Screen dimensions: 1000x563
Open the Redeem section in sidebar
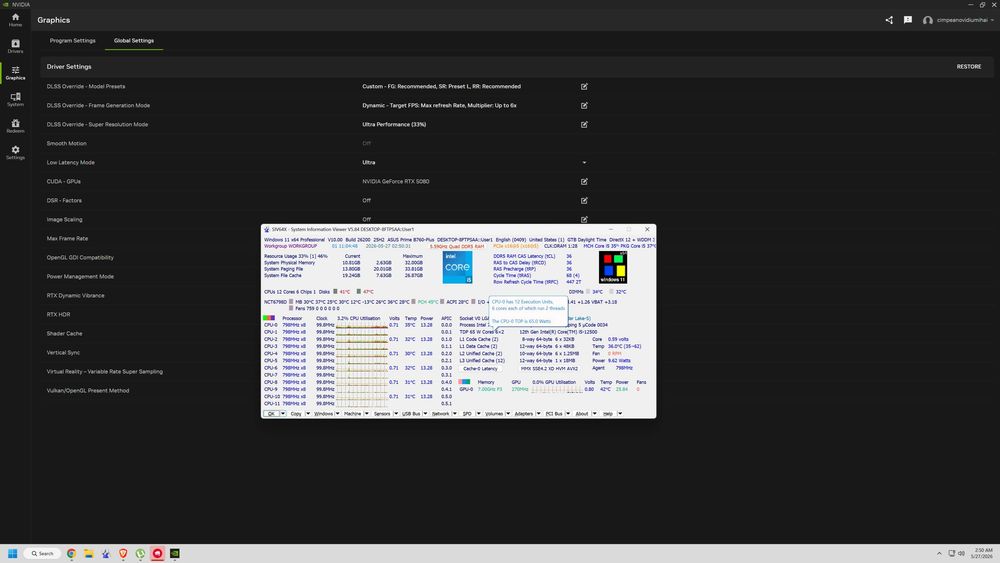15,126
